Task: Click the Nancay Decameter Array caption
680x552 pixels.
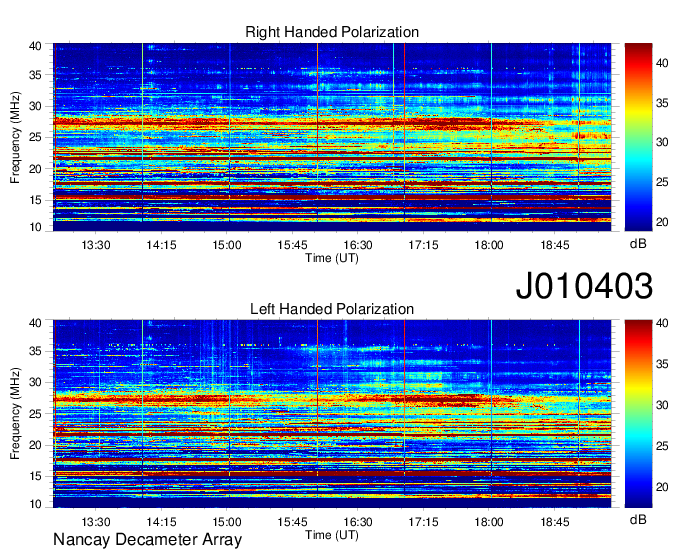Action: 147,540
